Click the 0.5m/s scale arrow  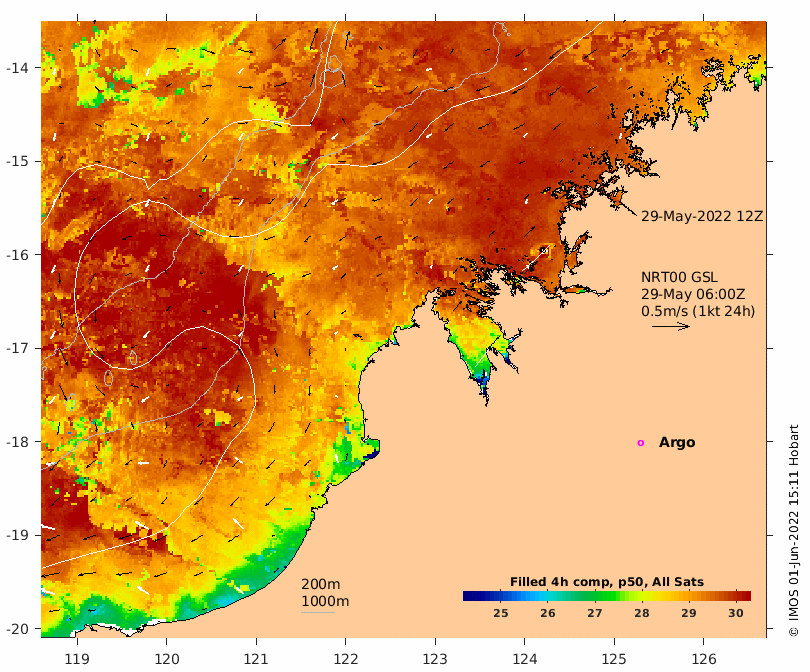[671, 326]
